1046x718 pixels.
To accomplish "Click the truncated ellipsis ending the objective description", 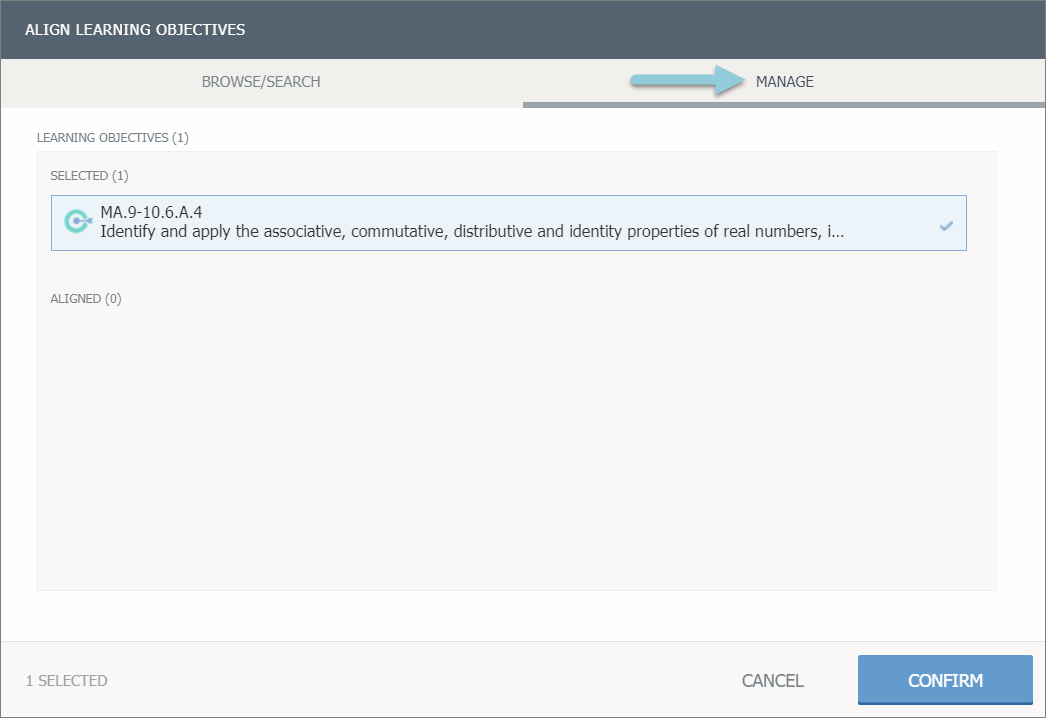I will pyautogui.click(x=838, y=231).
